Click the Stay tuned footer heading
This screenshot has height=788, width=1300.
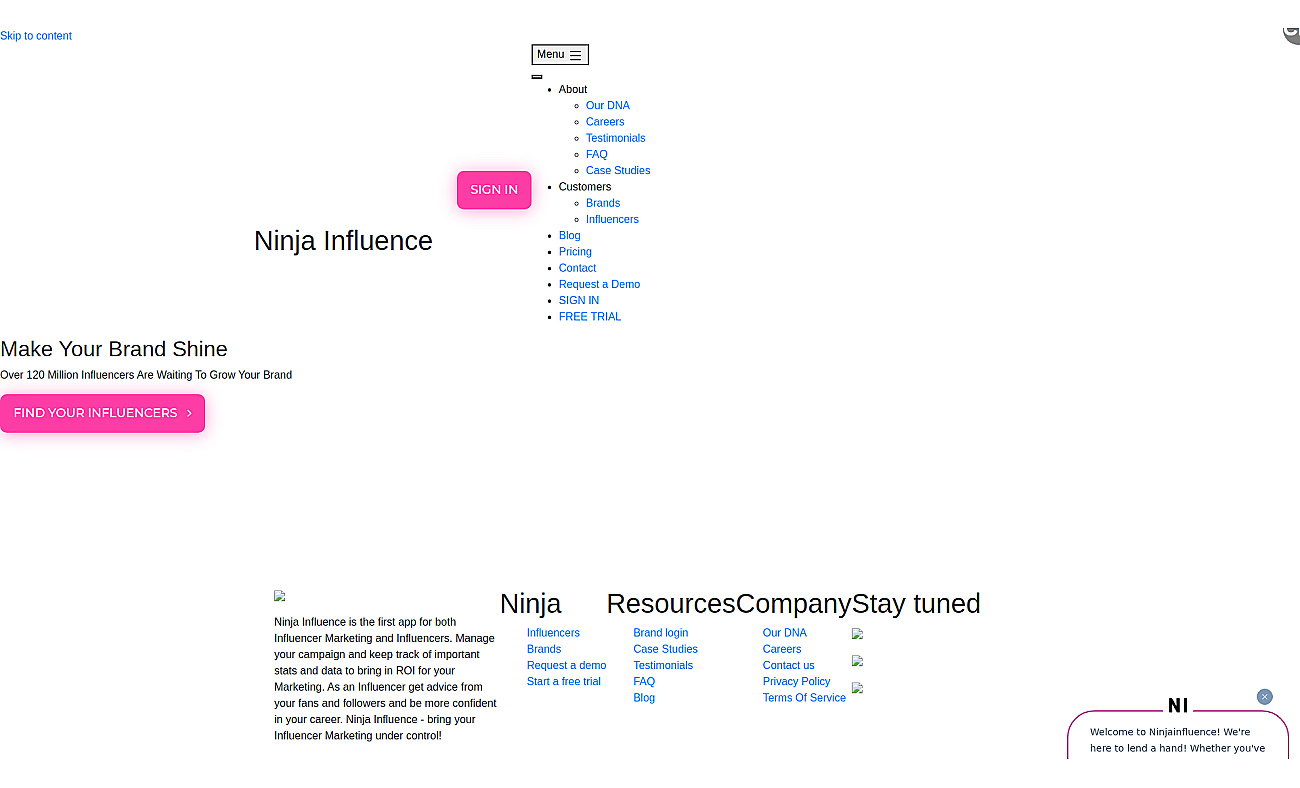[916, 604]
